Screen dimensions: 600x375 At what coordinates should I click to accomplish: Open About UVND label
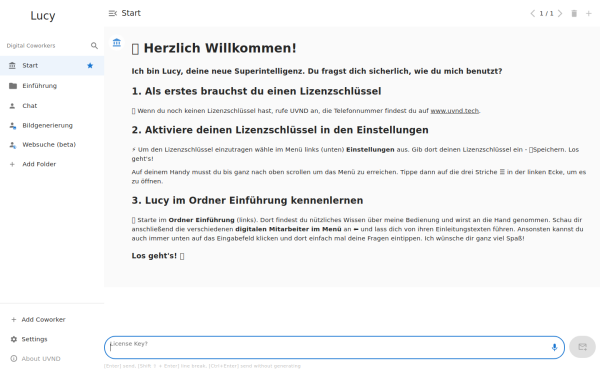point(41,359)
